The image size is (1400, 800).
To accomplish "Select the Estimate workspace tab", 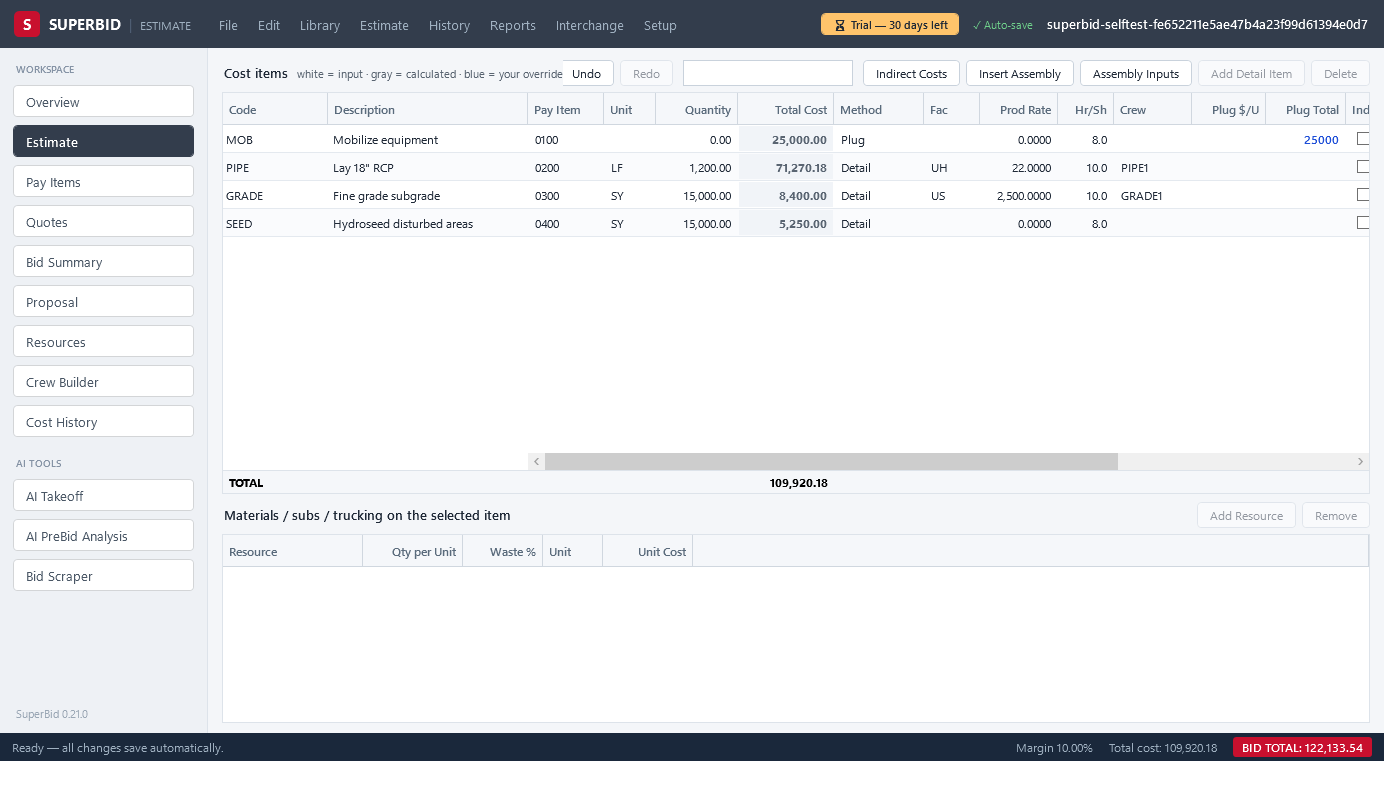I will (x=104, y=142).
